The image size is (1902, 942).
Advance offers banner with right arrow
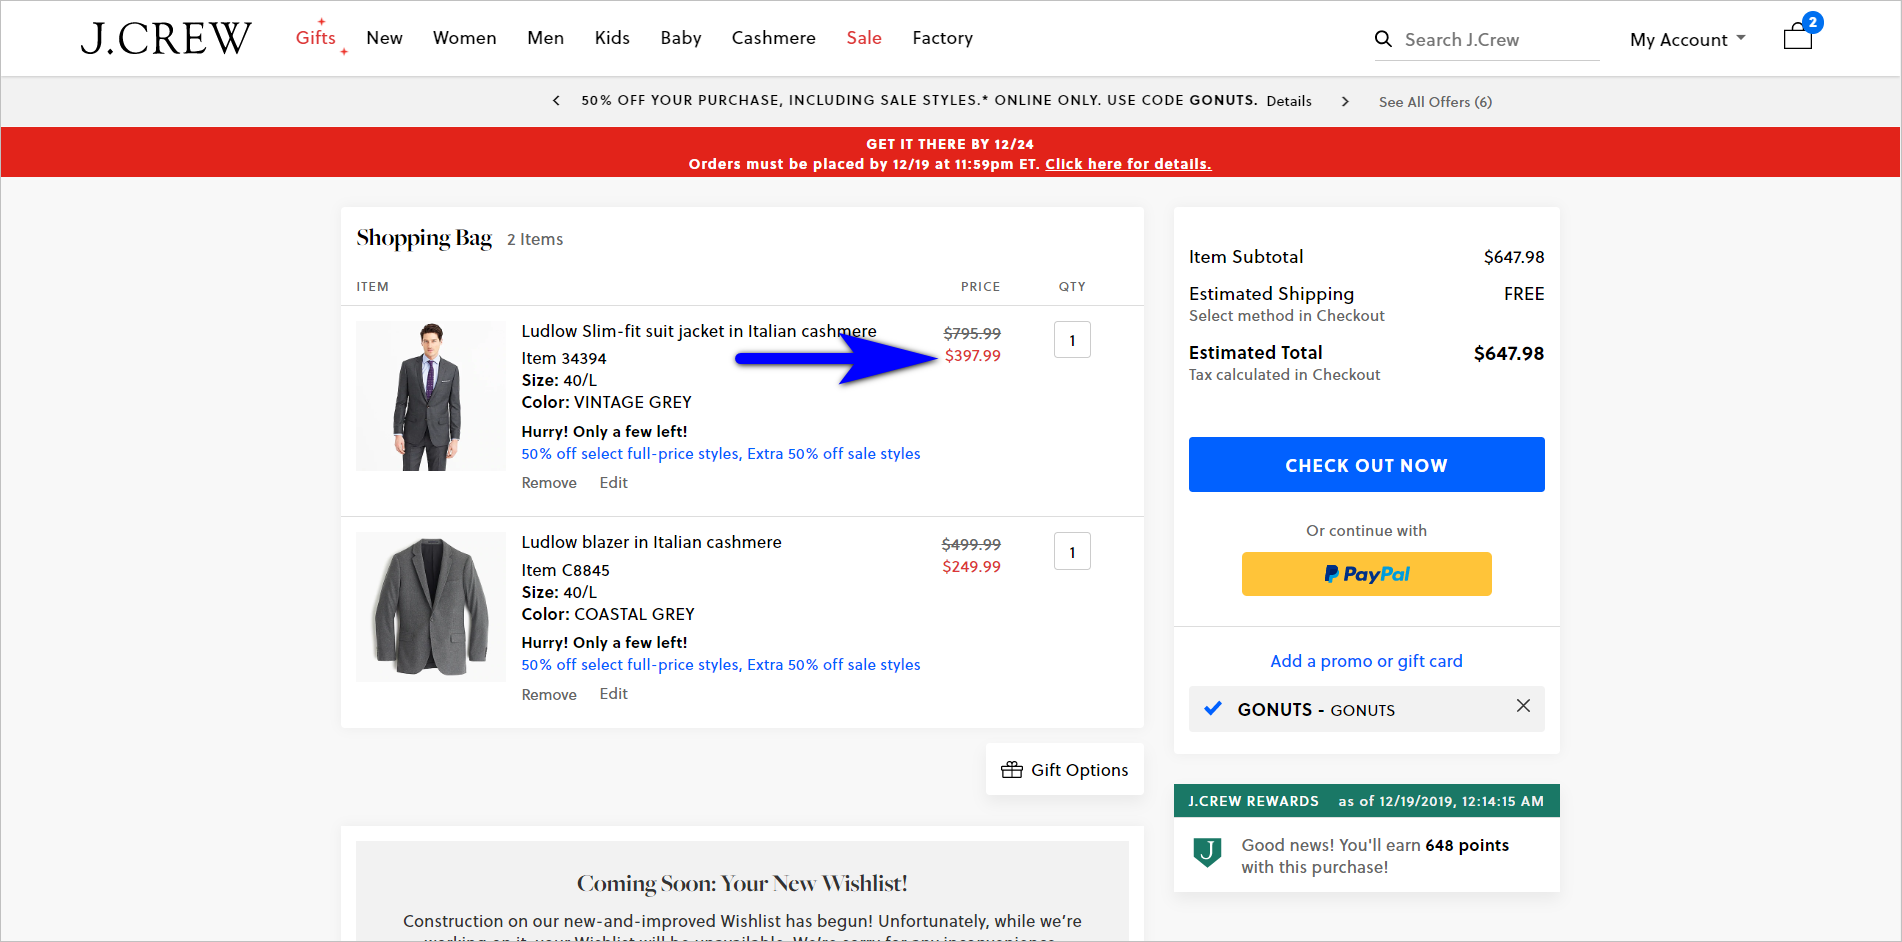coord(1345,101)
